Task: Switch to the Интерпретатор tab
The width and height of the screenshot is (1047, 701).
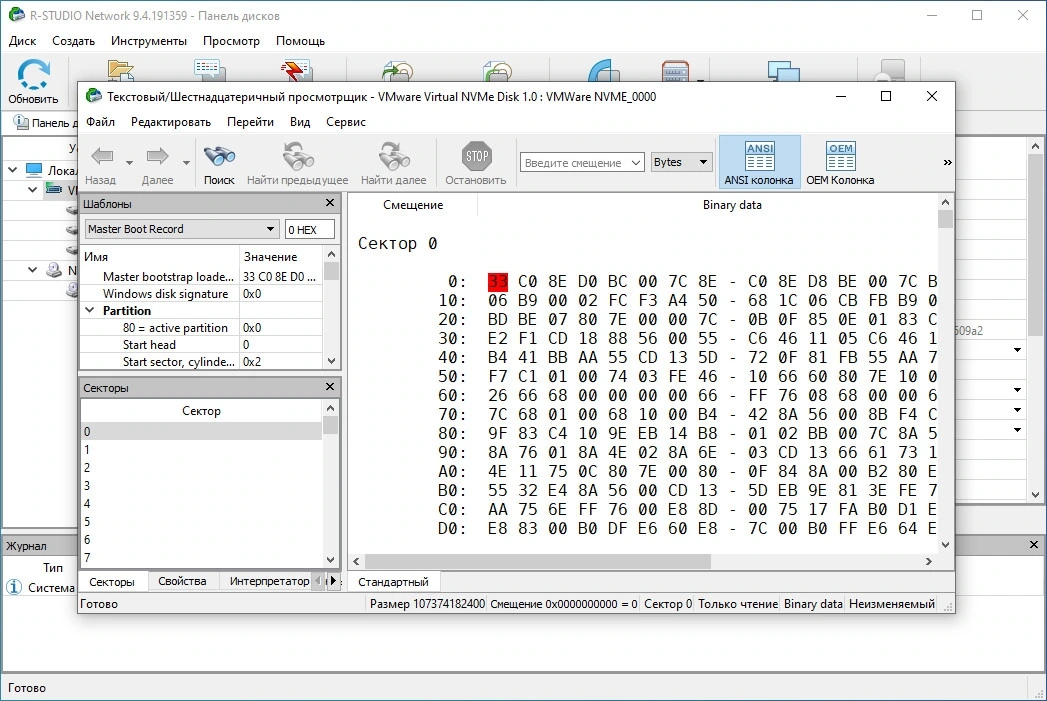Action: [x=270, y=581]
